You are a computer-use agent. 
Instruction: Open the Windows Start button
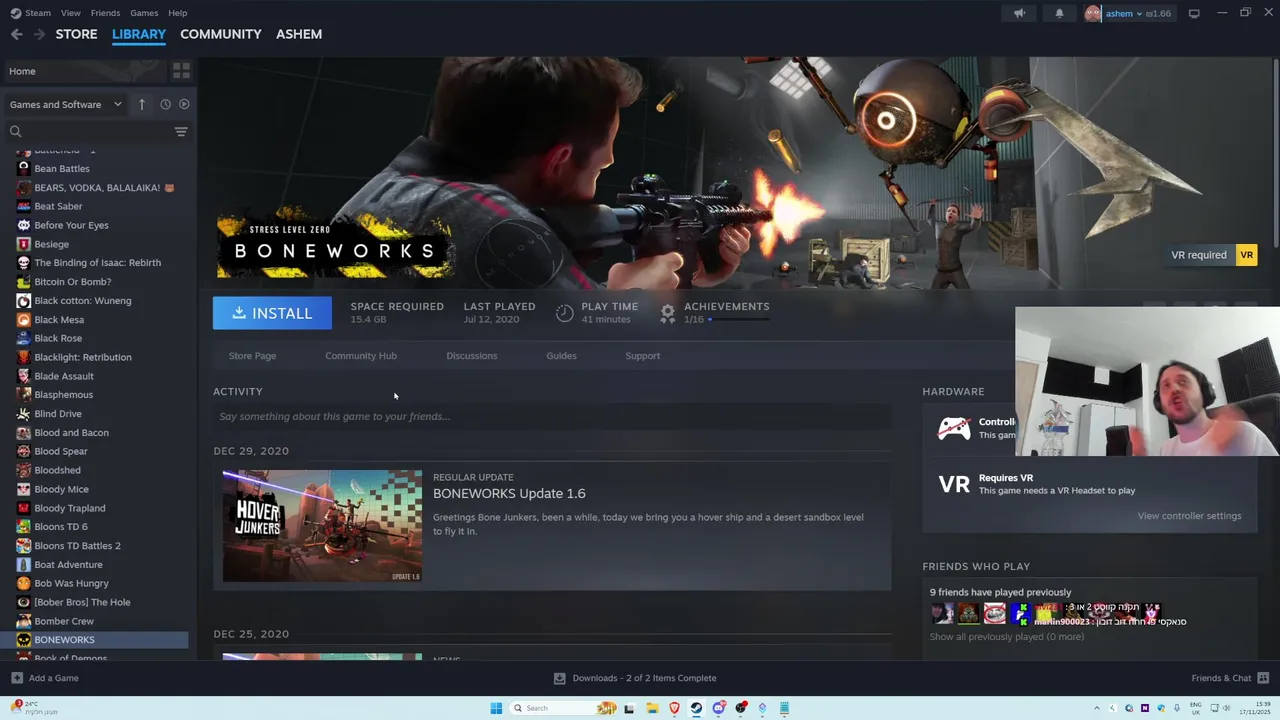pyautogui.click(x=496, y=708)
